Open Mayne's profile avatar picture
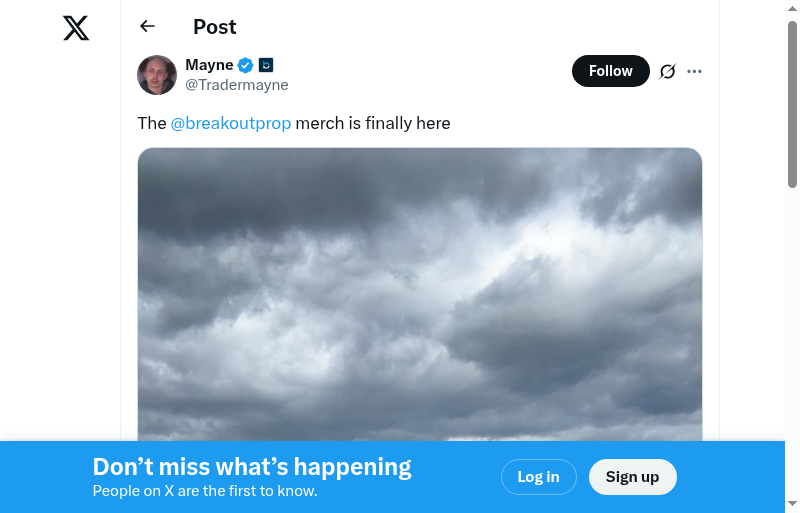This screenshot has width=800, height=513. coord(157,75)
